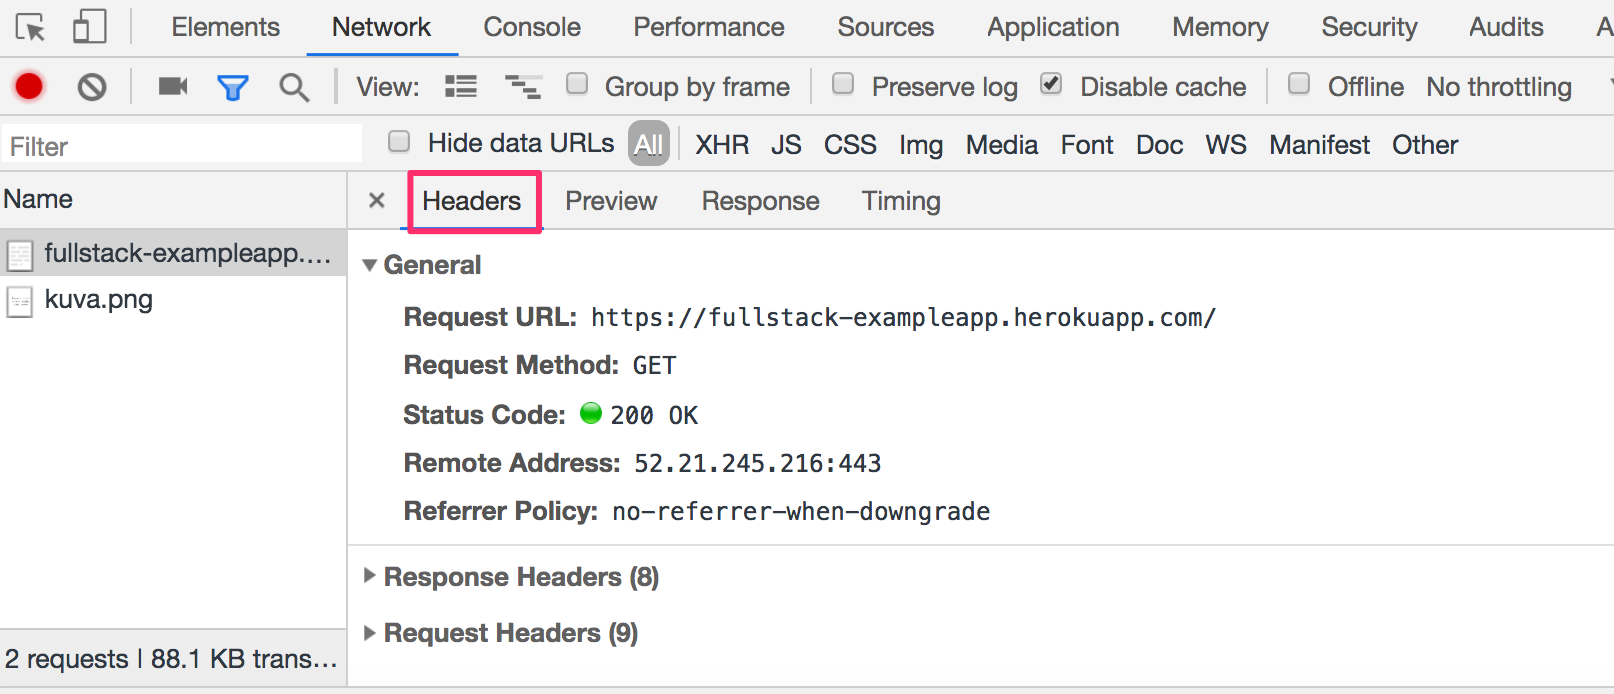The width and height of the screenshot is (1614, 694).
Task: Check the Preserve log option
Action: pos(843,84)
